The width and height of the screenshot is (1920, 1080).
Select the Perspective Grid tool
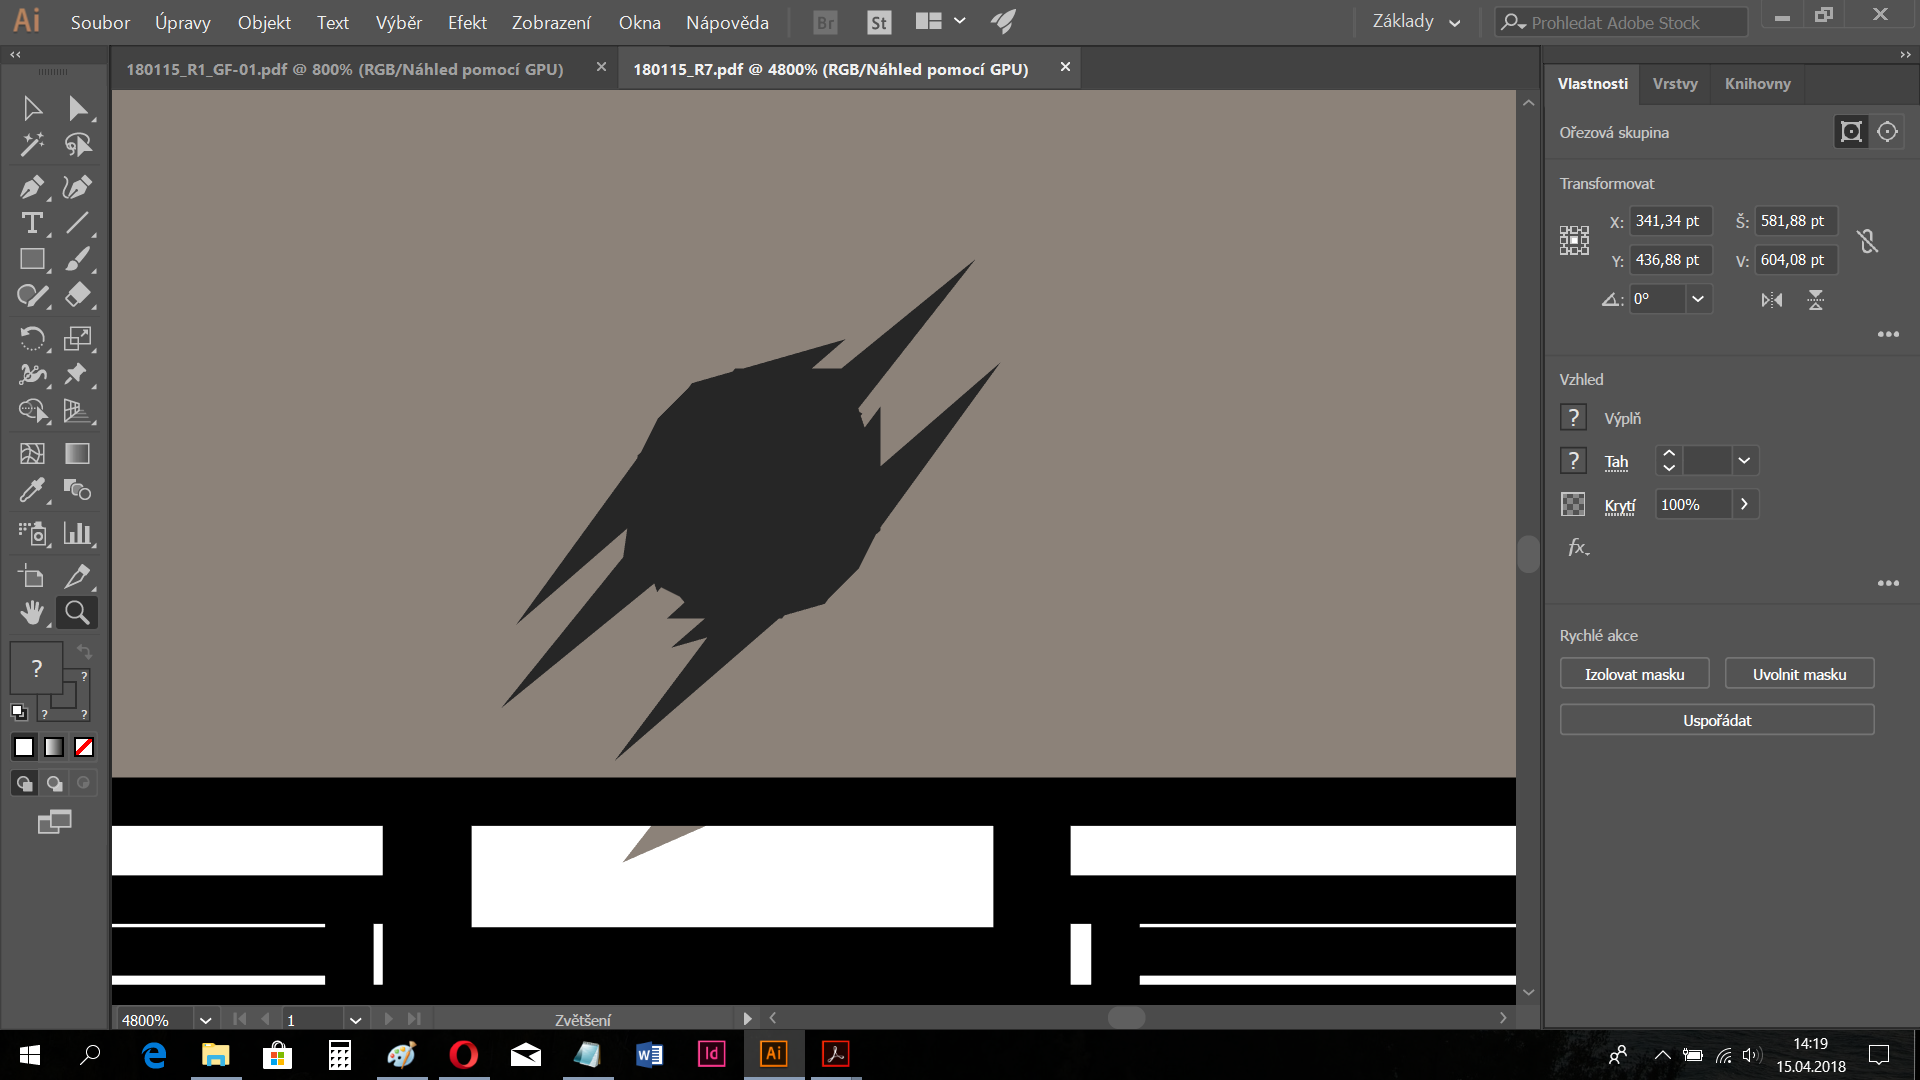[78, 410]
